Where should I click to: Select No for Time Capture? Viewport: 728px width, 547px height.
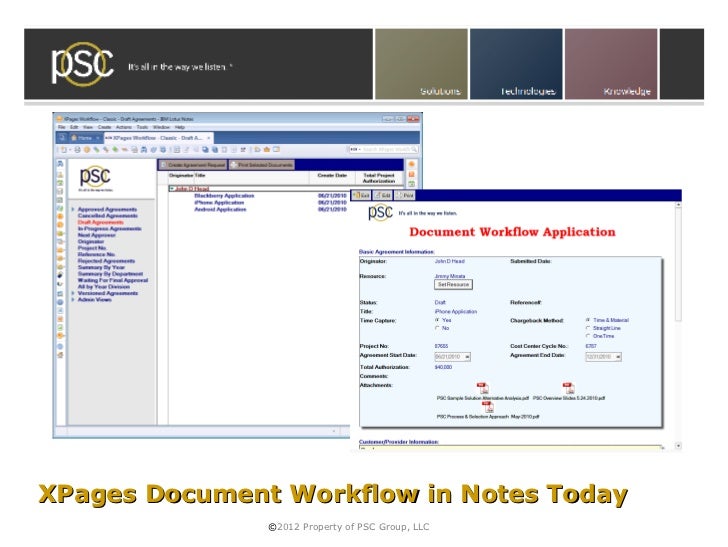tap(437, 328)
